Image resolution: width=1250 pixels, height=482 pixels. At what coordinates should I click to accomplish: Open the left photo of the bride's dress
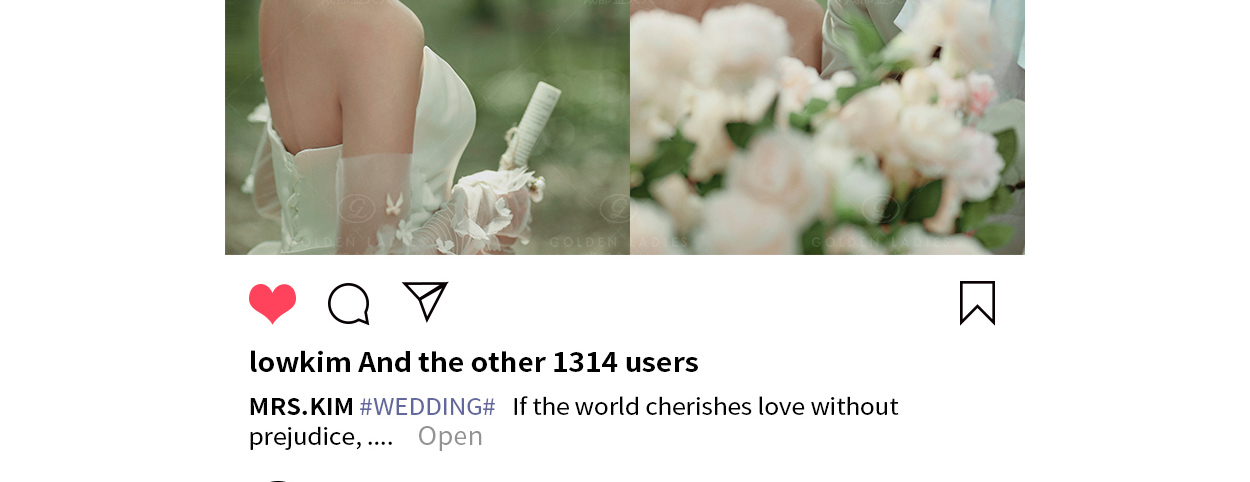click(427, 127)
